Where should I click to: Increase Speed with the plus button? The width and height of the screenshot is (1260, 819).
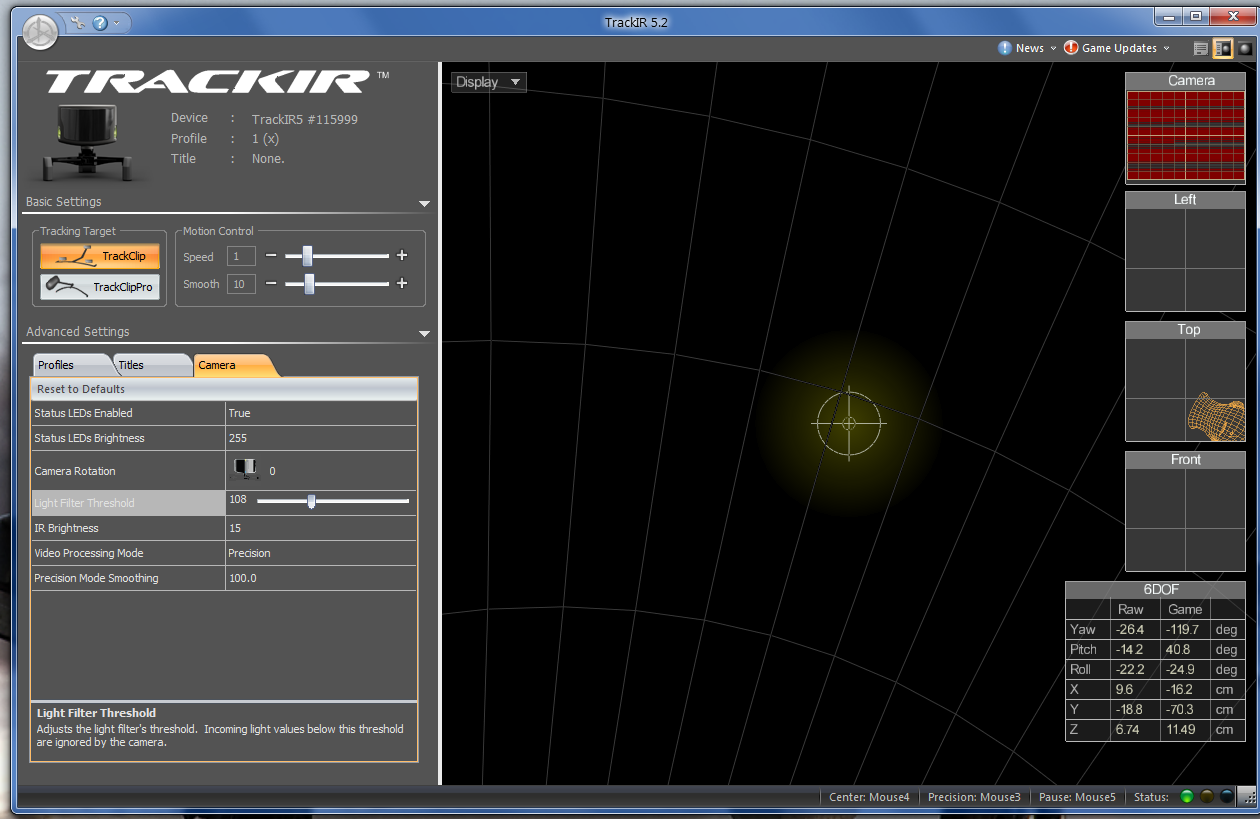tap(402, 256)
